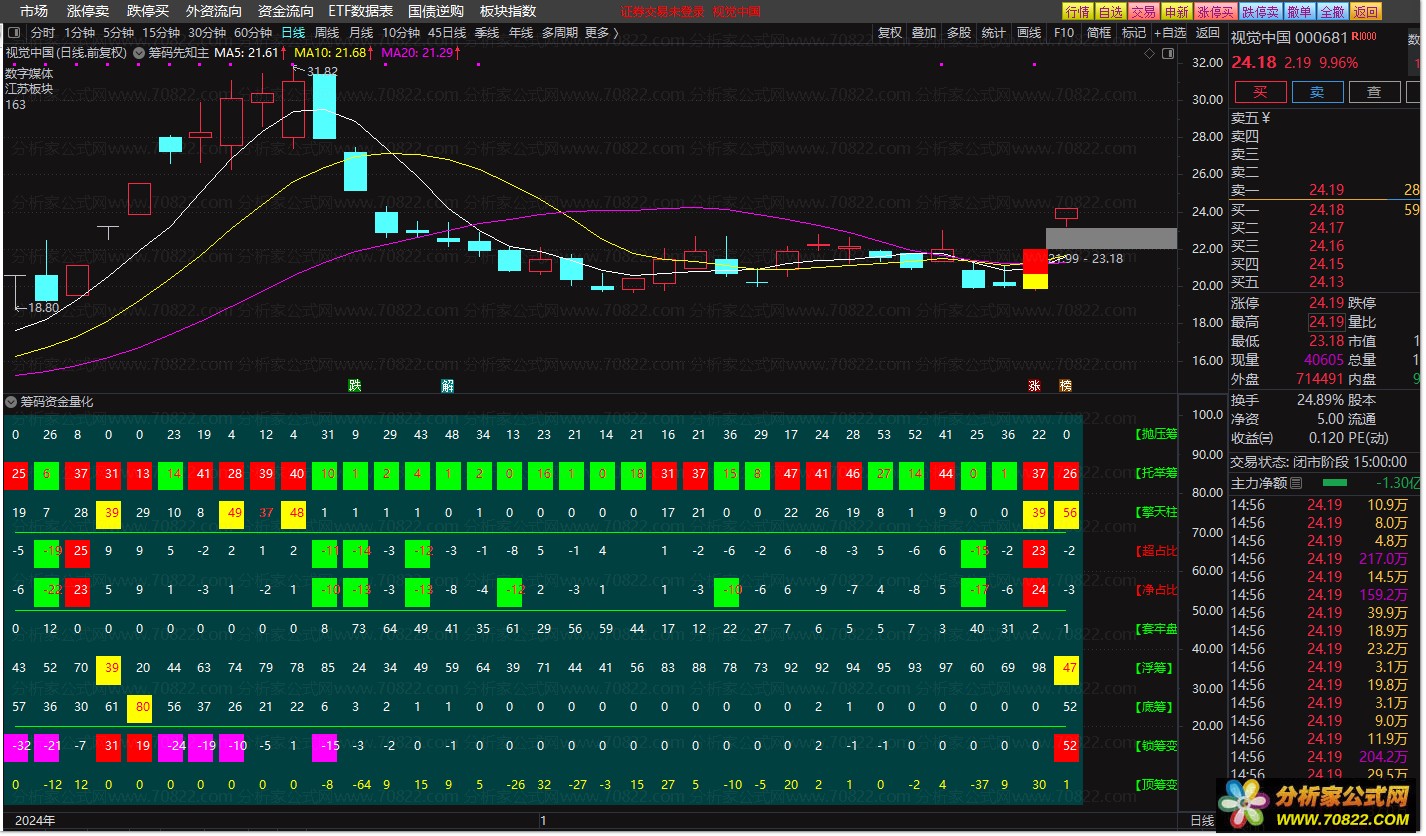Click the 查 query button

(1375, 92)
